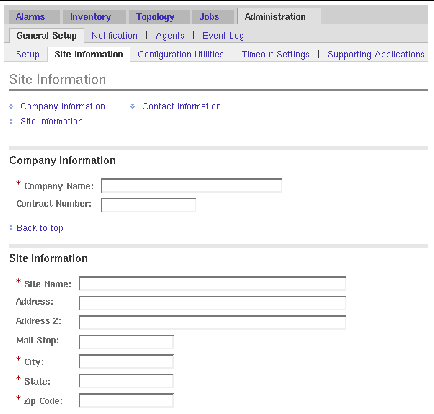Open Timeout Settings tab

pos(275,54)
